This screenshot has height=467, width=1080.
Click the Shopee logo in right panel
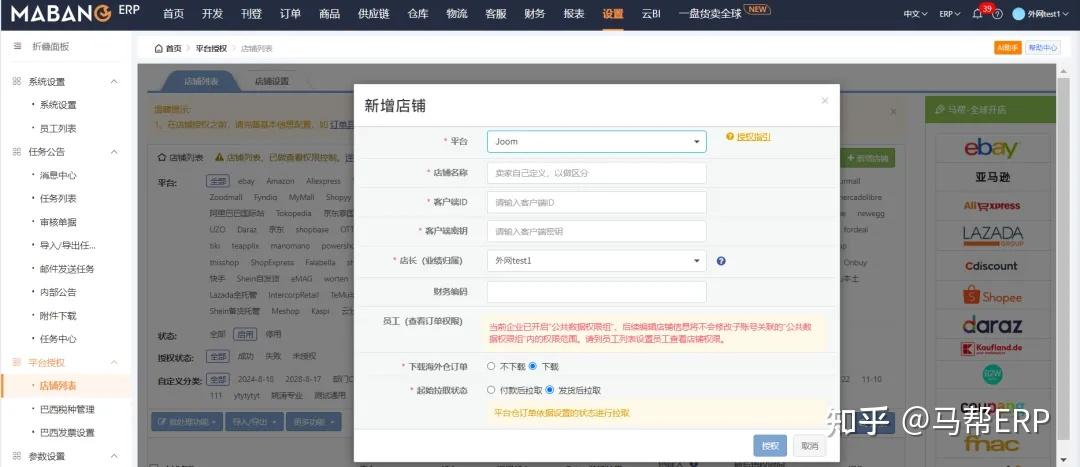pos(992,296)
